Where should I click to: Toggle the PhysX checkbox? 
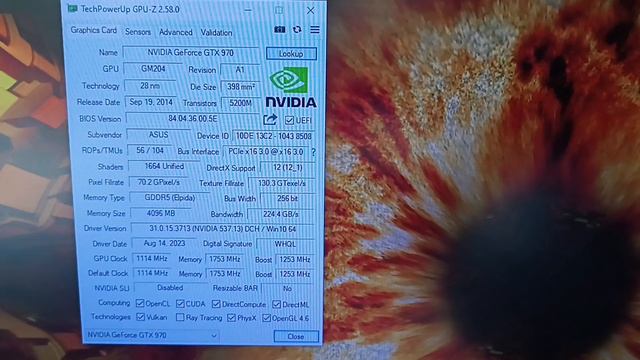231,318
